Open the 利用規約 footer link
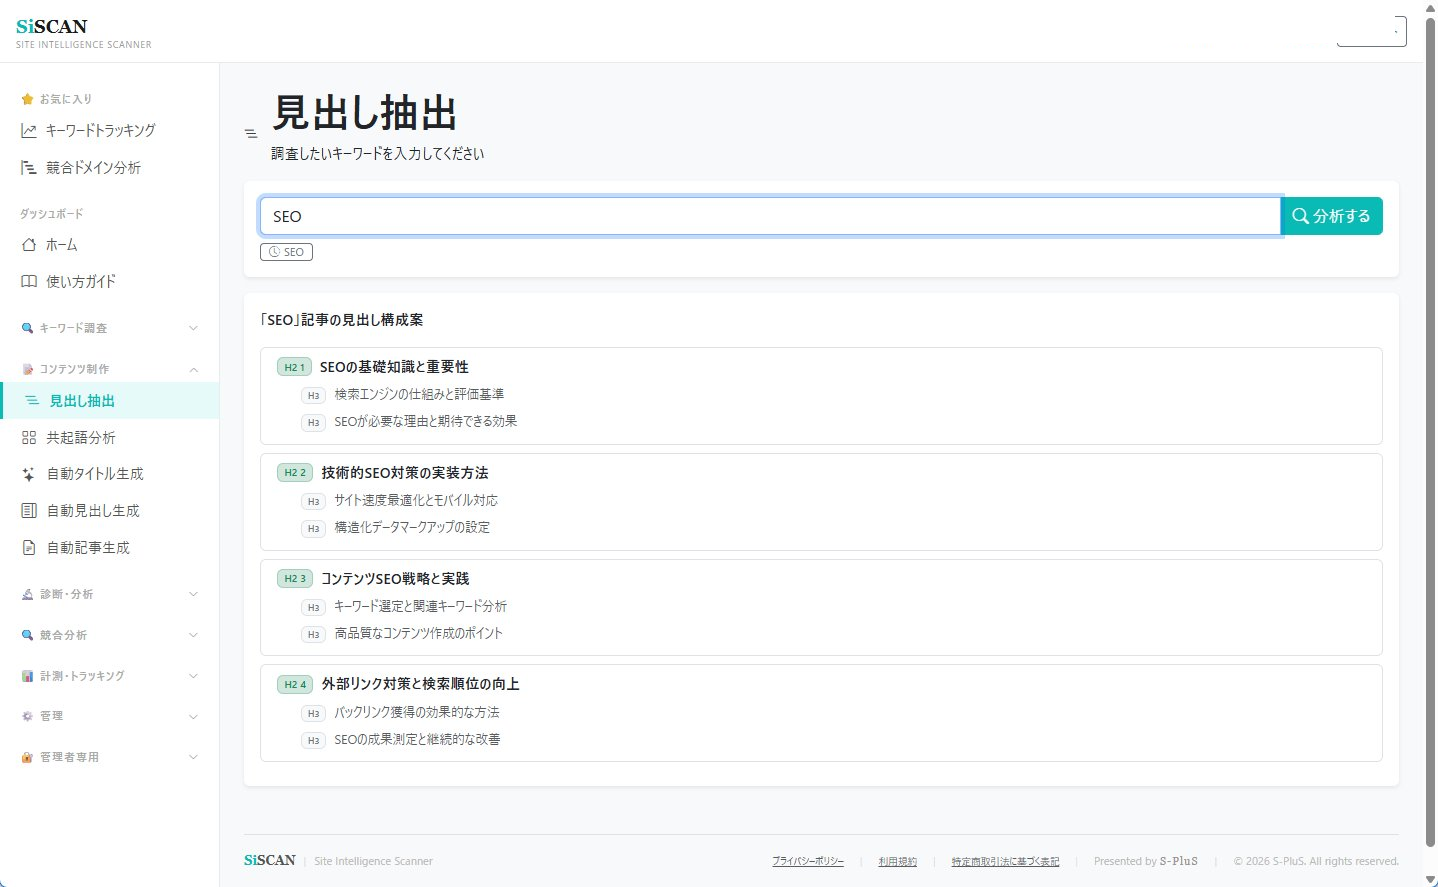Image resolution: width=1438 pixels, height=887 pixels. tap(897, 861)
